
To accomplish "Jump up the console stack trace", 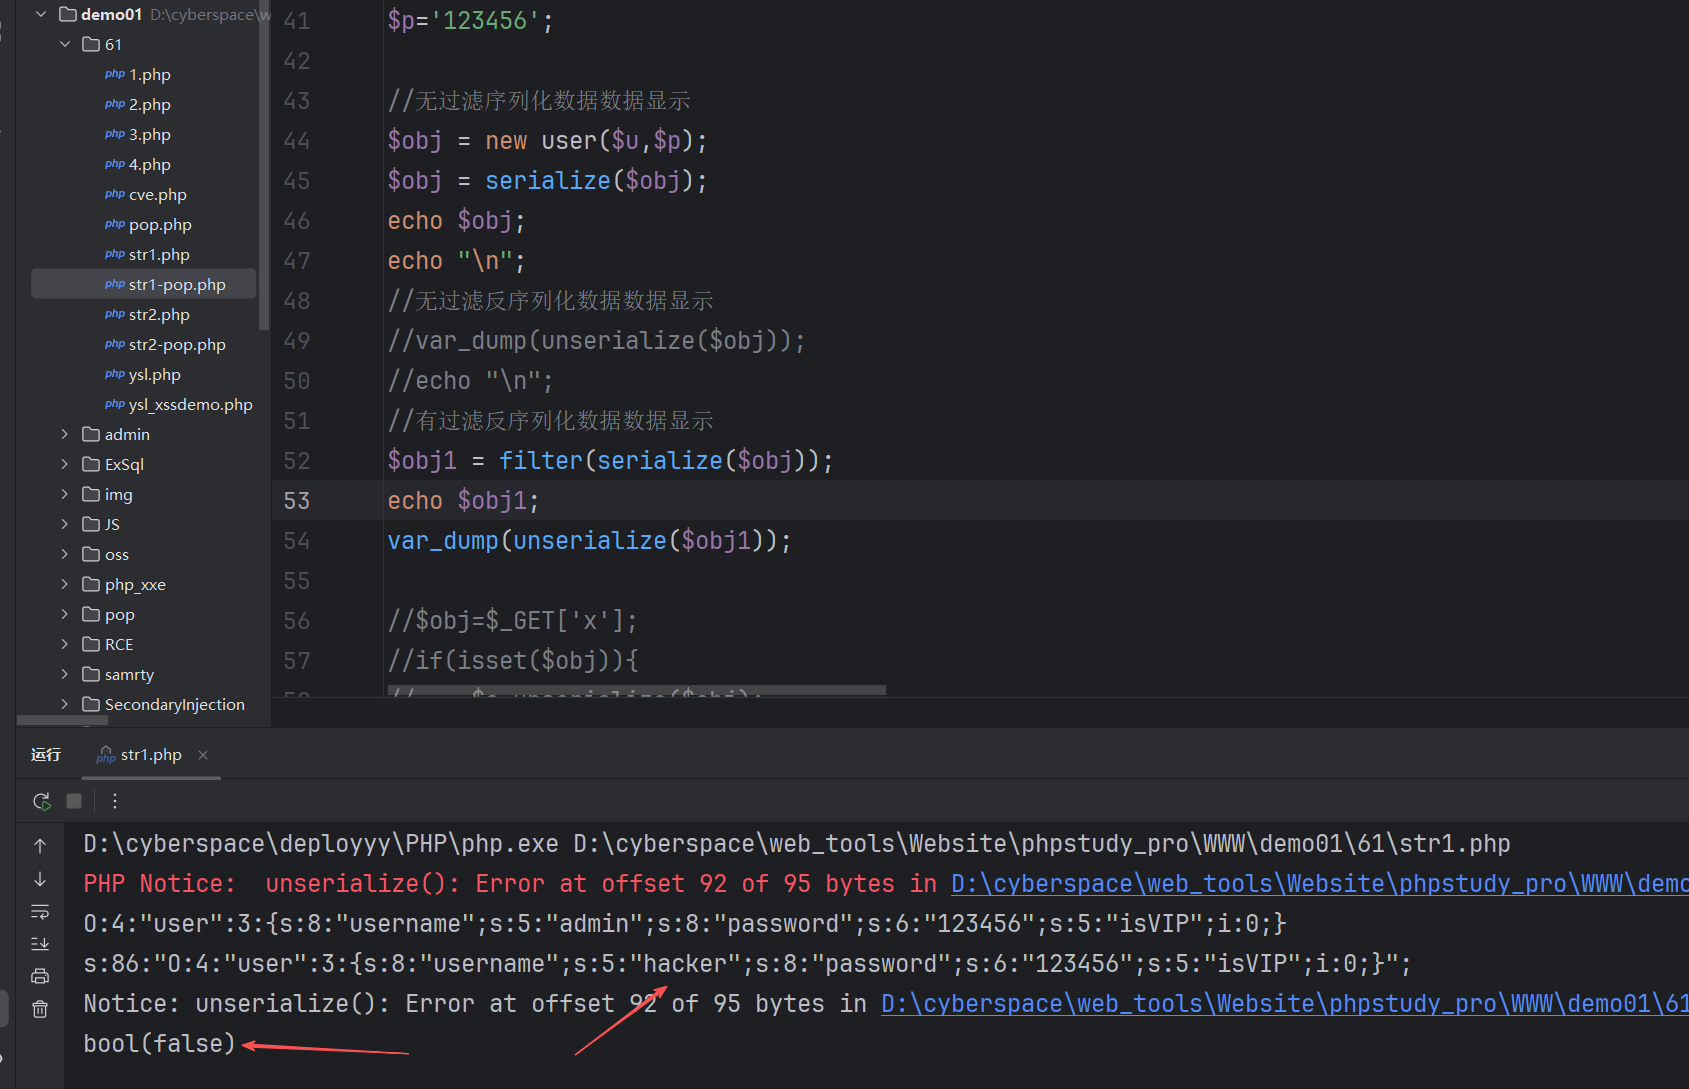I will pos(40,846).
